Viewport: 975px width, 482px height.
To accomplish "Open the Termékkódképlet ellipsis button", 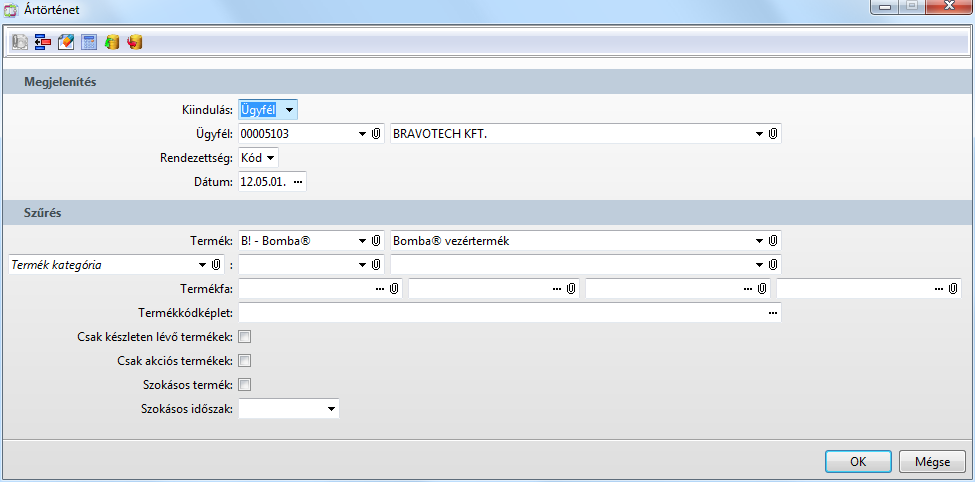I will 773,313.
